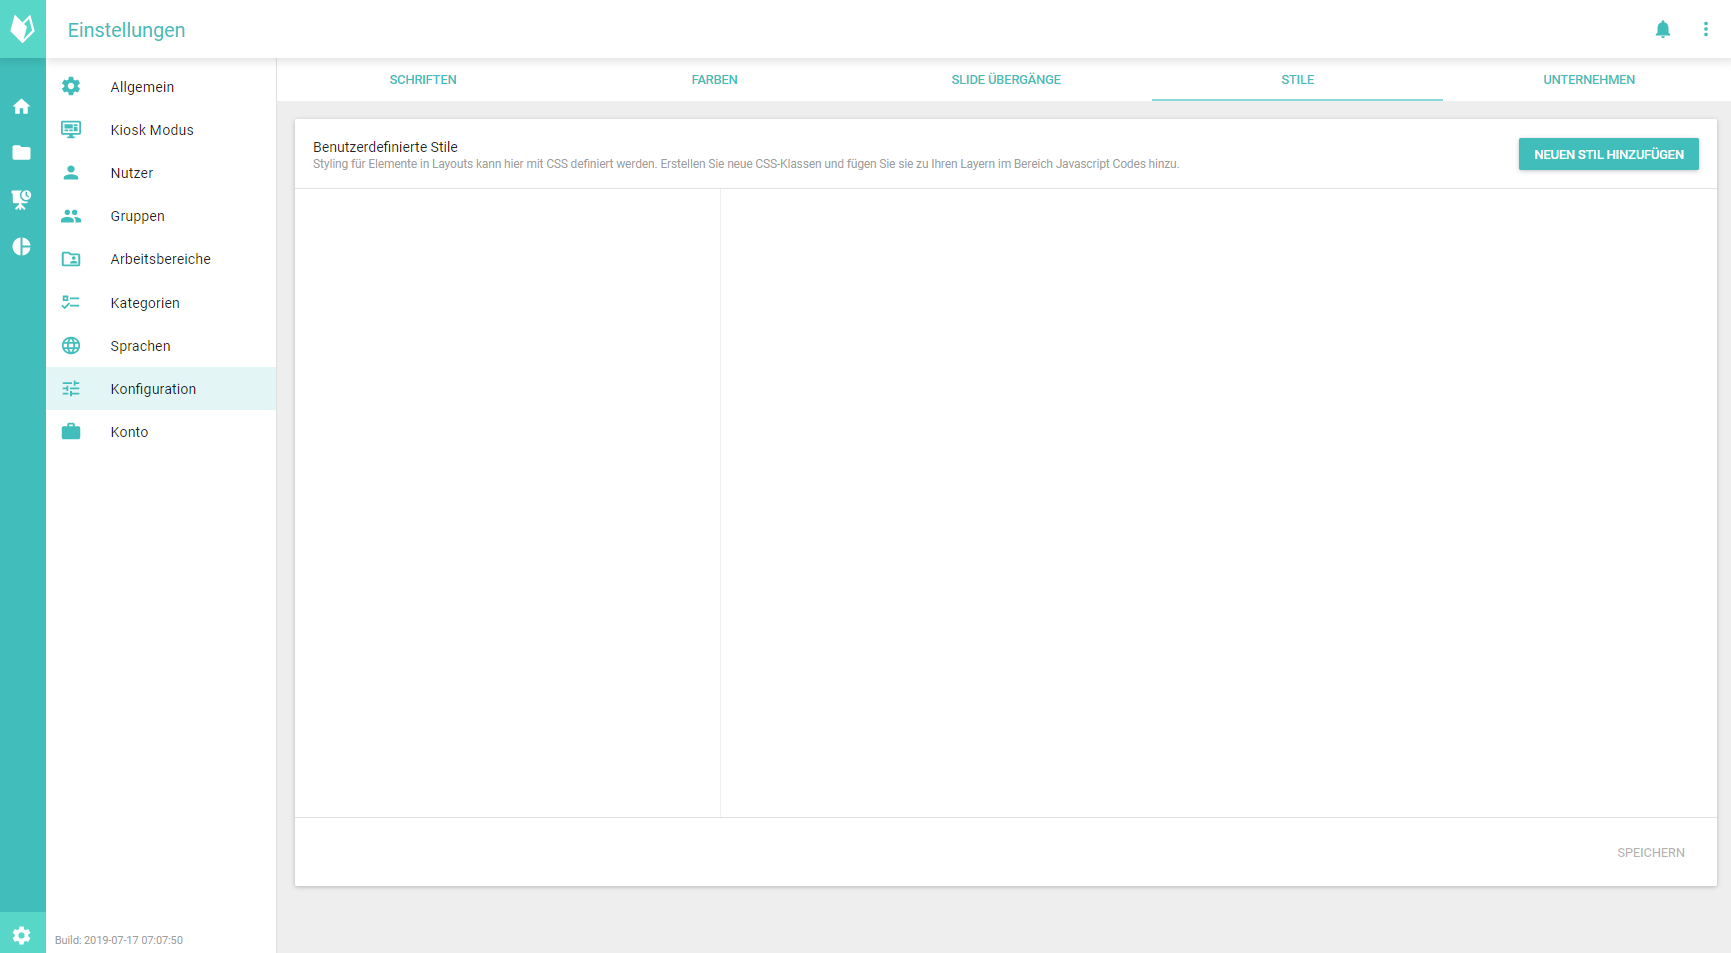
Task: Open Sprachen settings in sidebar
Action: click(140, 346)
